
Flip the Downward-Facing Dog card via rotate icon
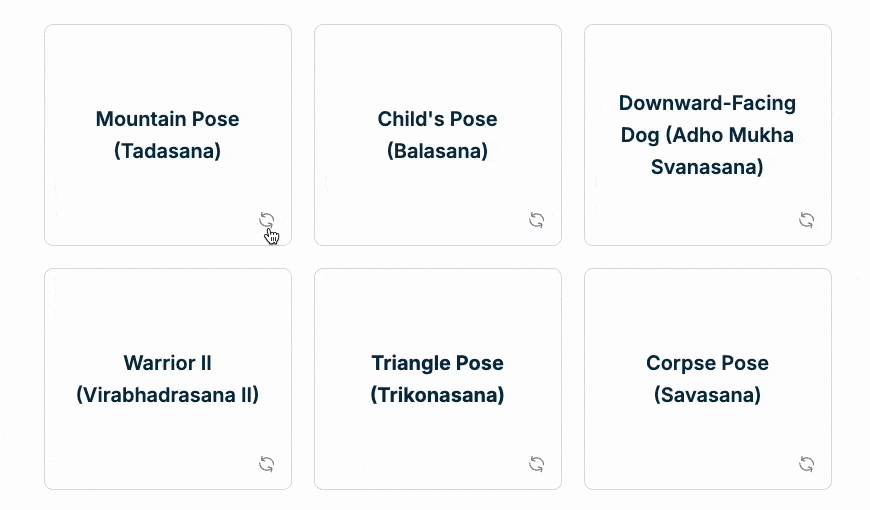click(x=807, y=220)
